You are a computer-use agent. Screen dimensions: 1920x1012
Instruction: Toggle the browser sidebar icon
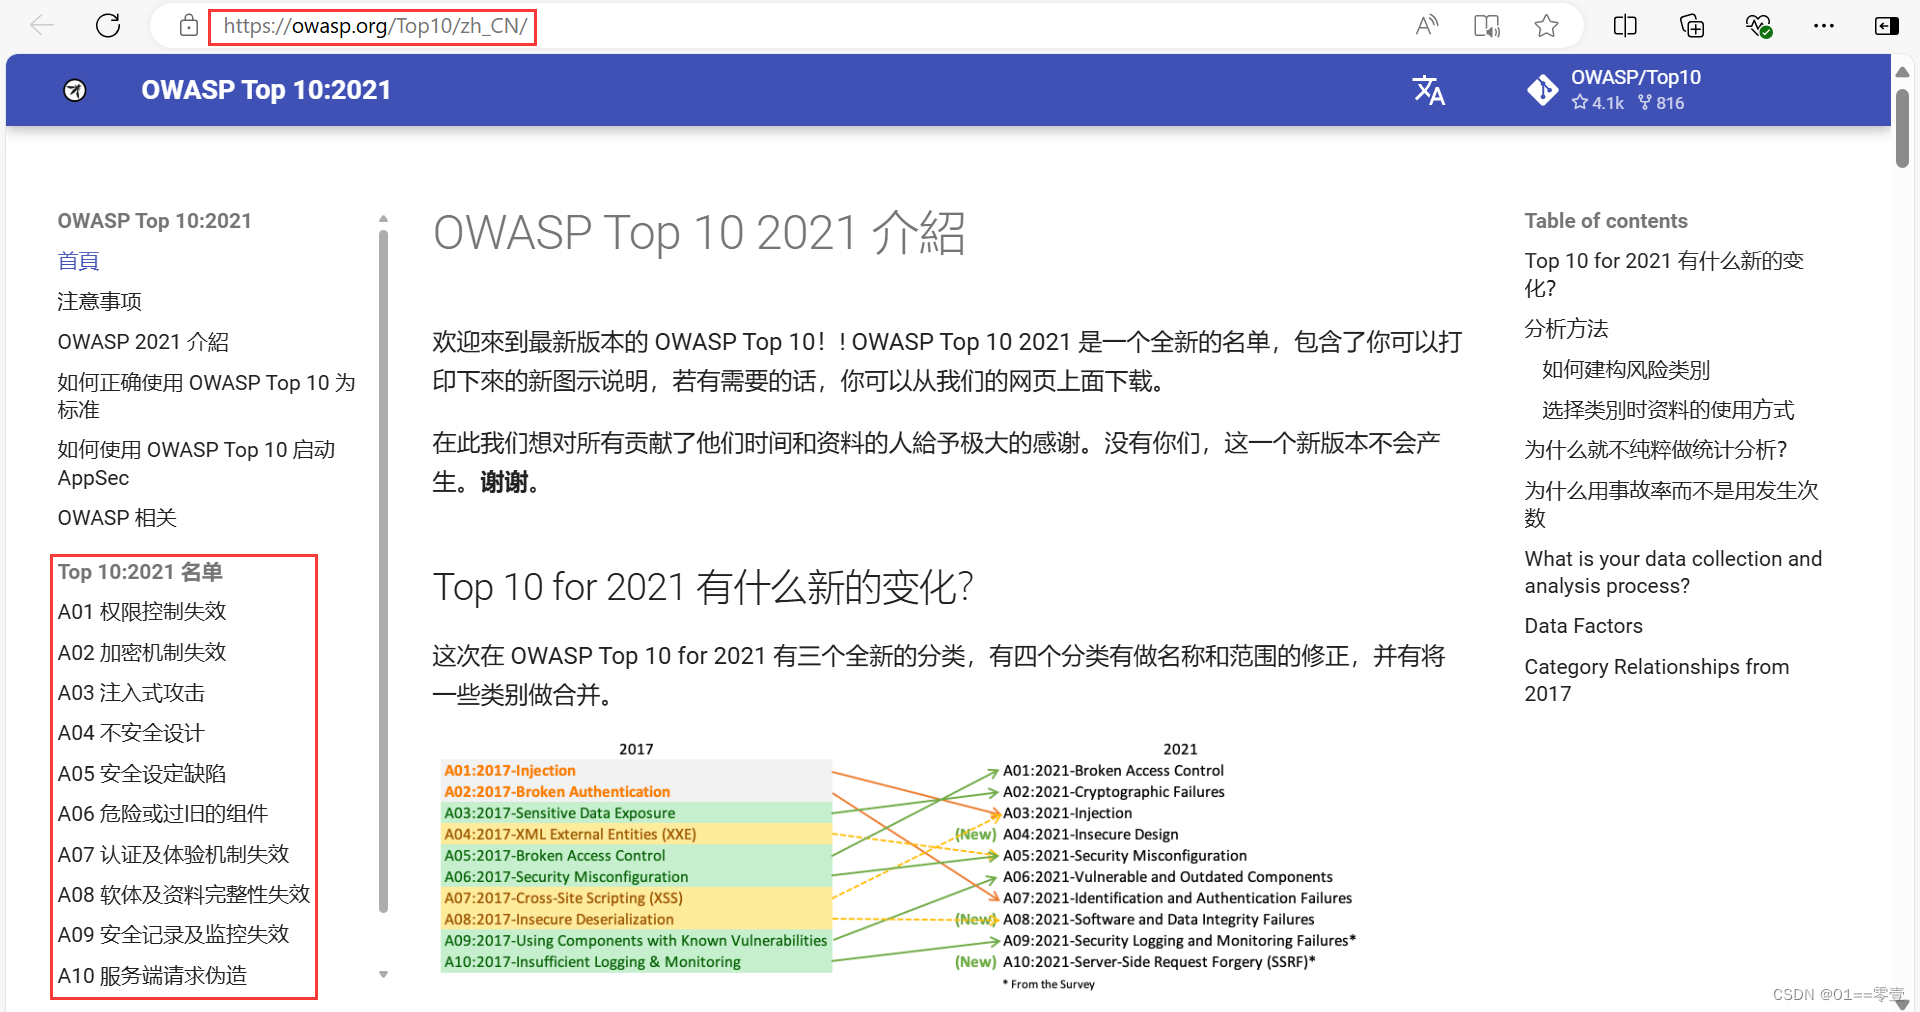pyautogui.click(x=1886, y=26)
